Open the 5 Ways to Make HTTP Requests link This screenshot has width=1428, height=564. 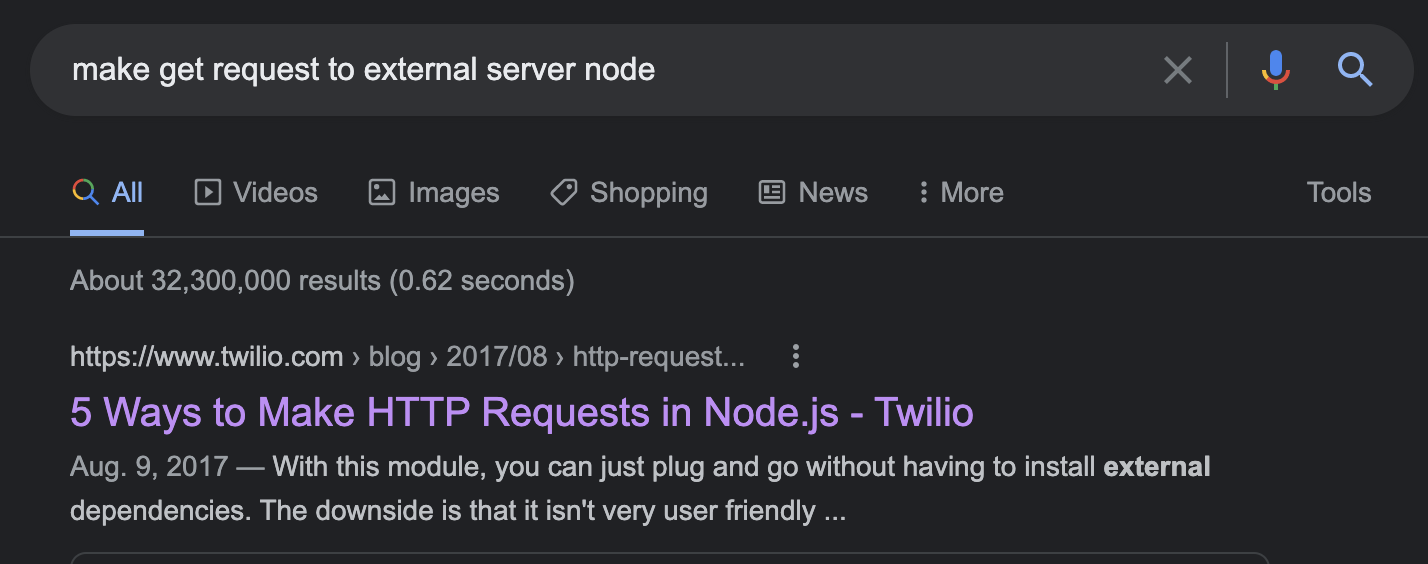522,412
